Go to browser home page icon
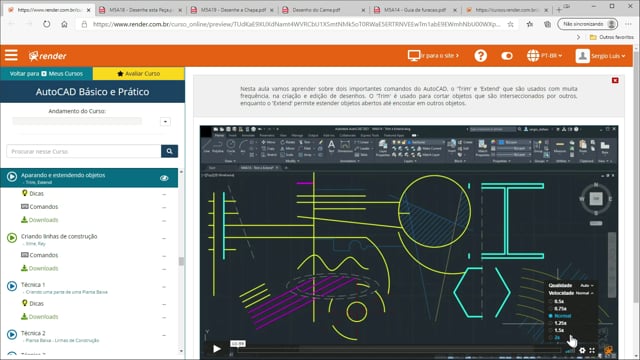Screen dimensions: 640x360 pos(64,24)
